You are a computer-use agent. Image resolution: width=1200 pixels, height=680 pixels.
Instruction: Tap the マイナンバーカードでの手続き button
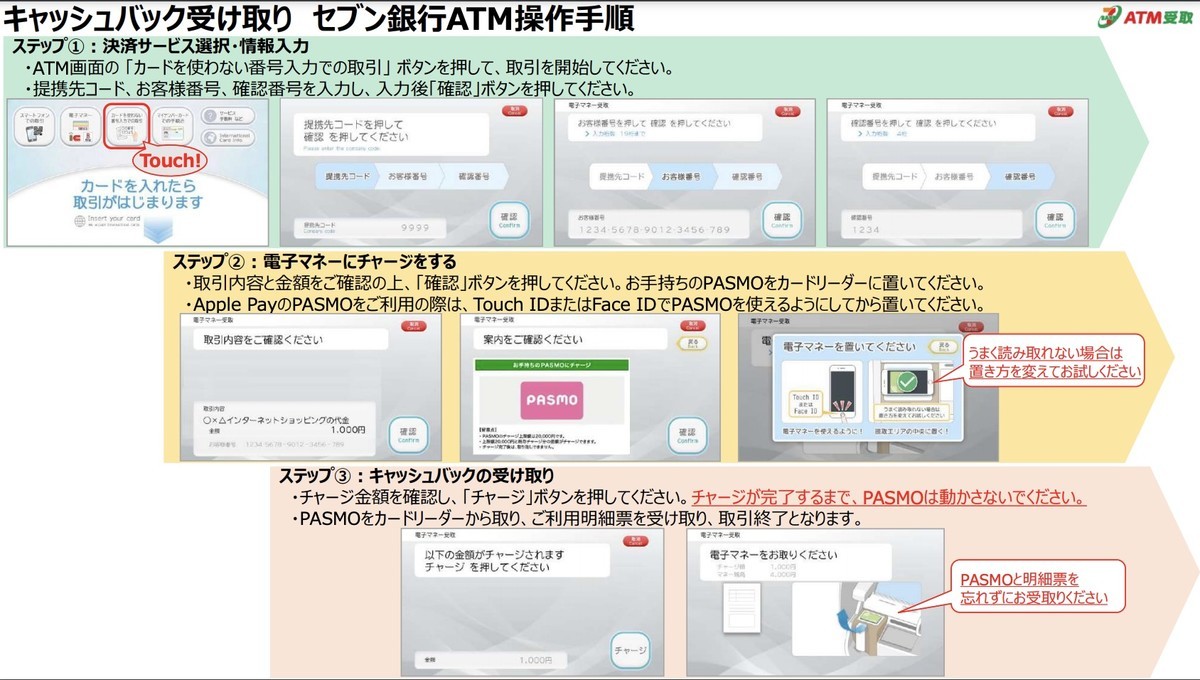tap(172, 127)
